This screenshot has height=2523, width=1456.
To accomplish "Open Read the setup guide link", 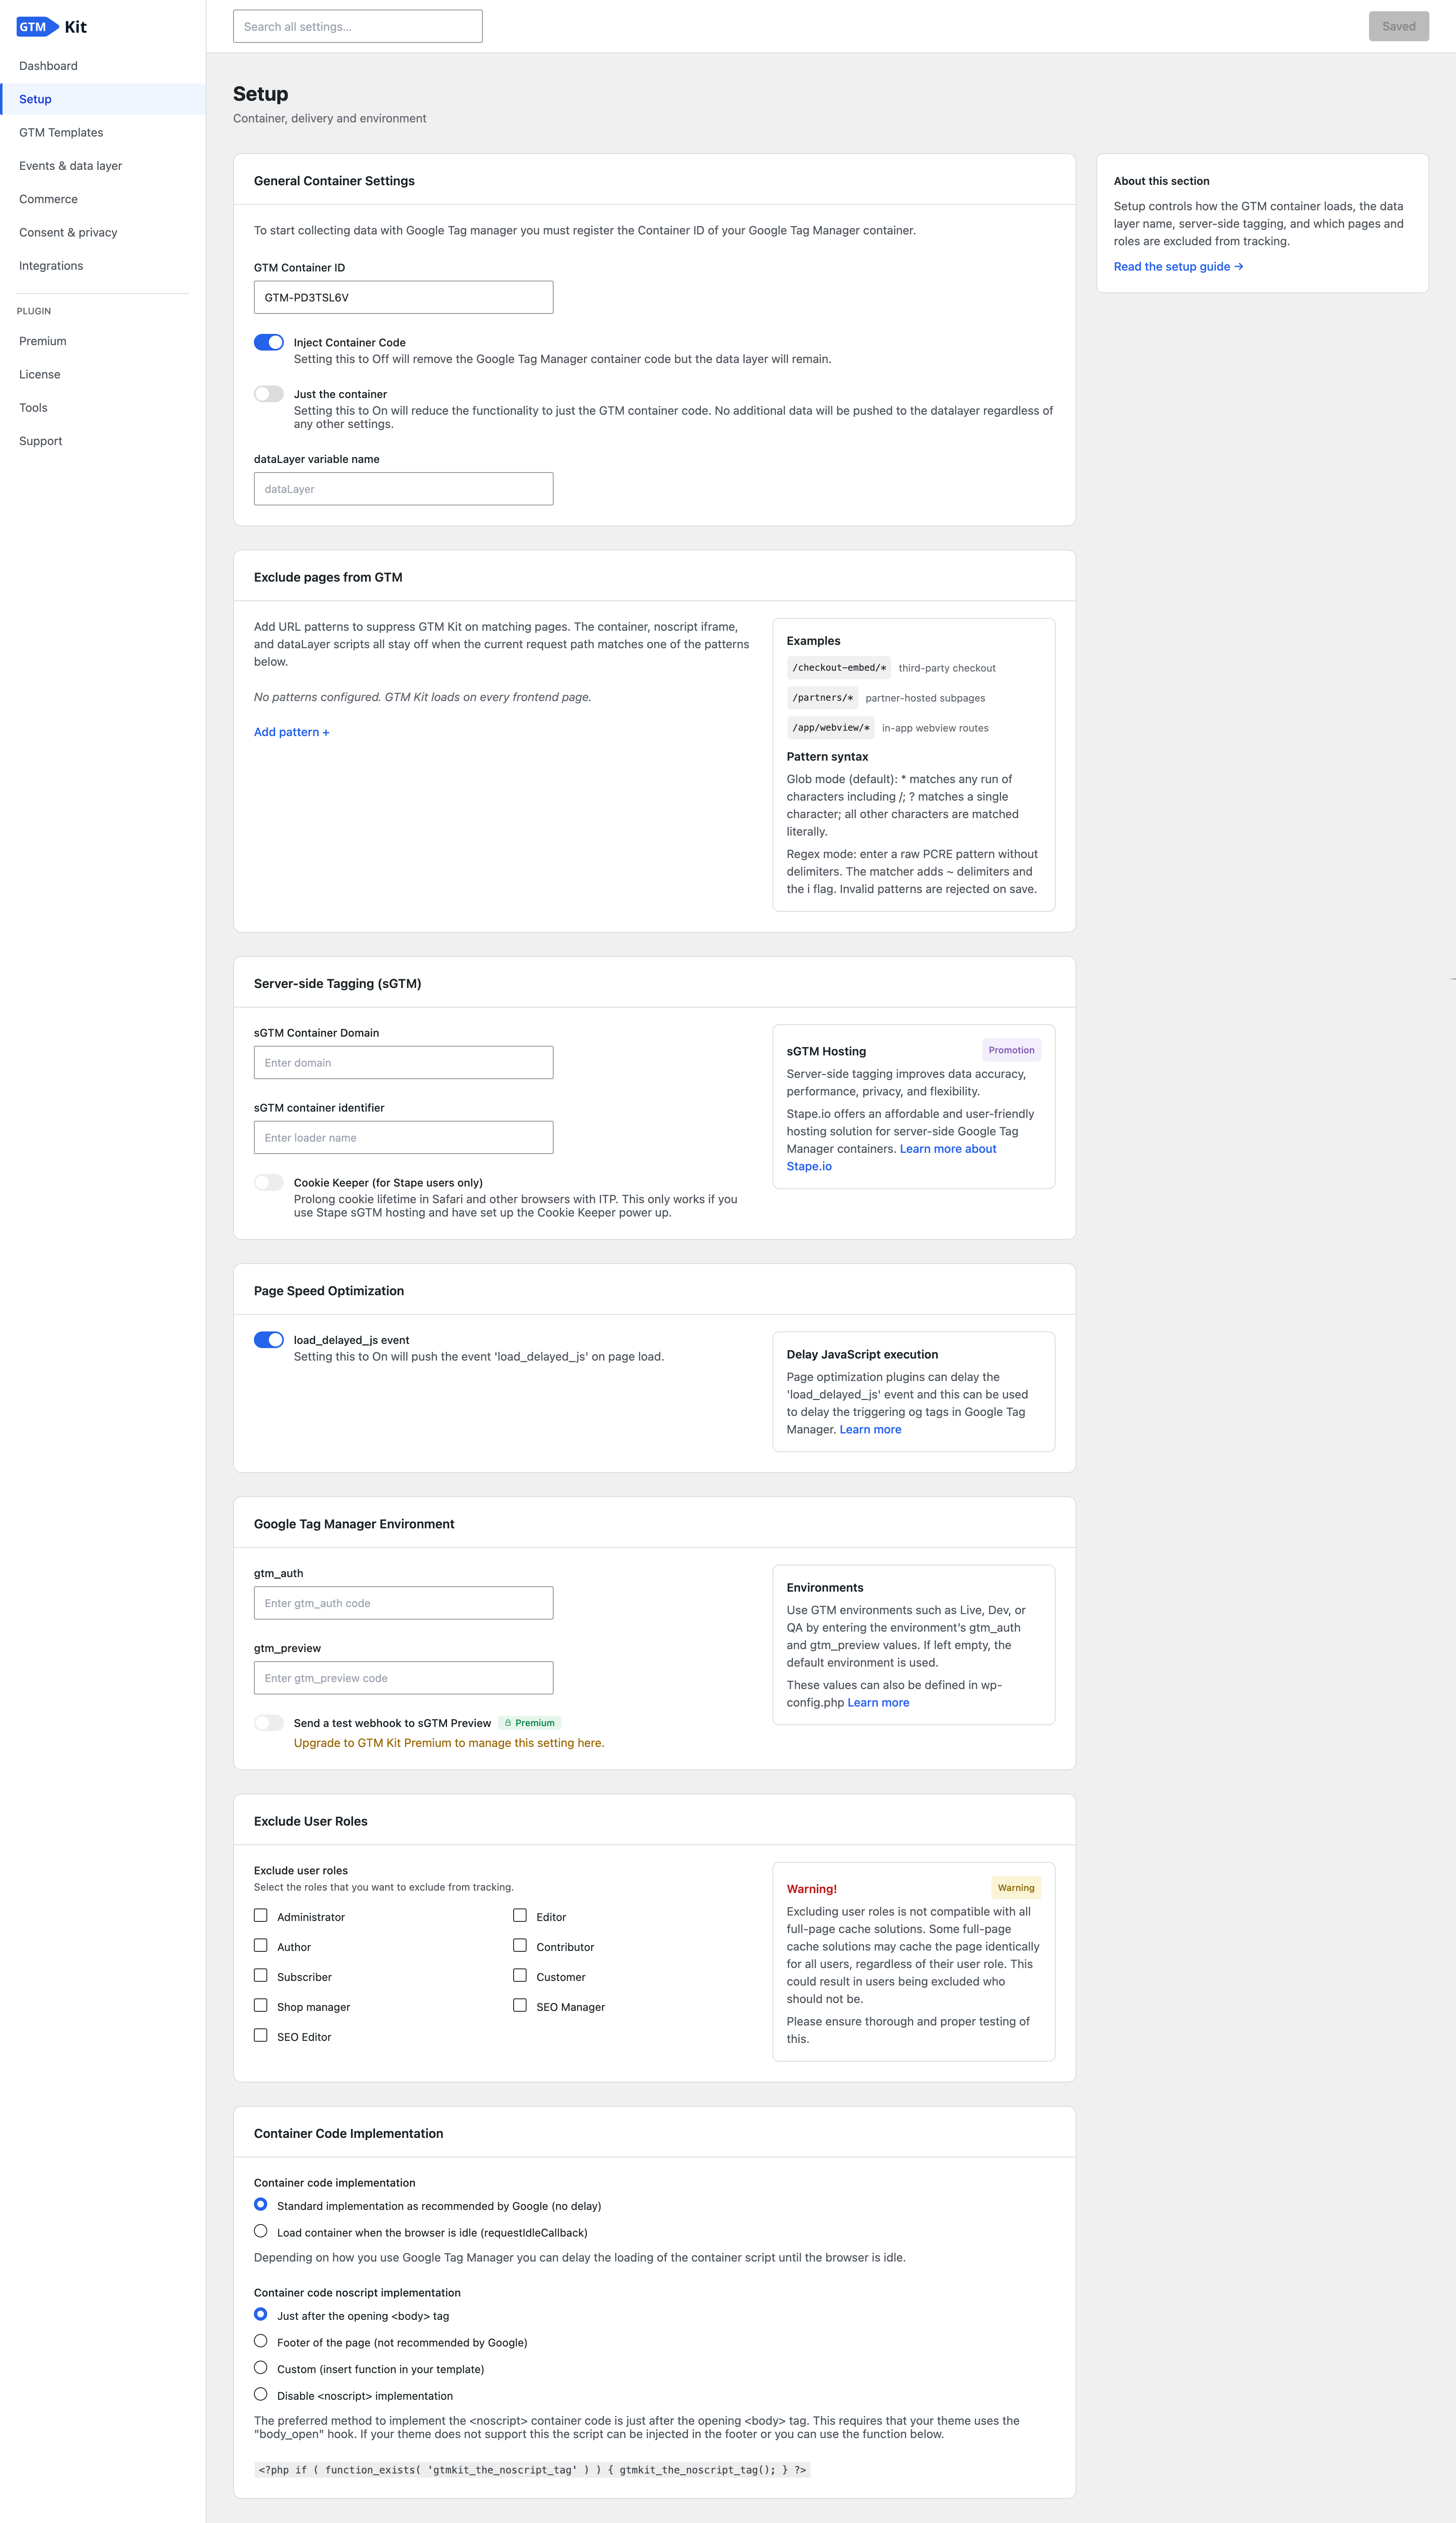I will point(1179,267).
